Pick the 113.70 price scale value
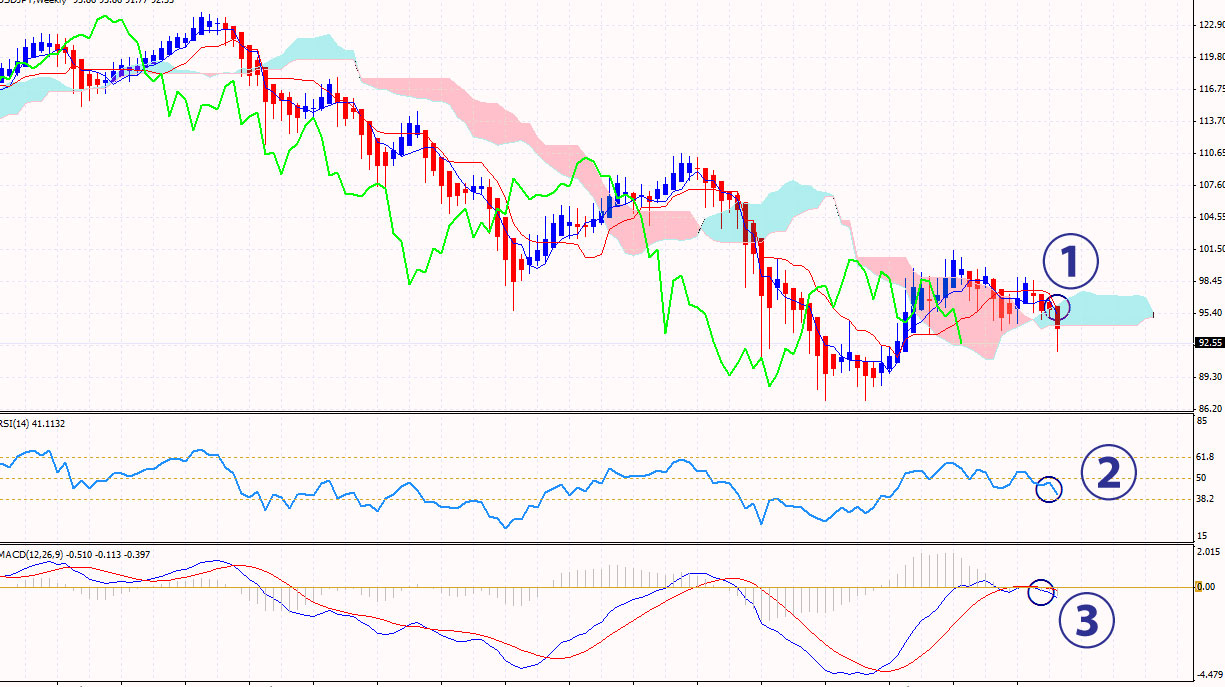 point(1210,121)
